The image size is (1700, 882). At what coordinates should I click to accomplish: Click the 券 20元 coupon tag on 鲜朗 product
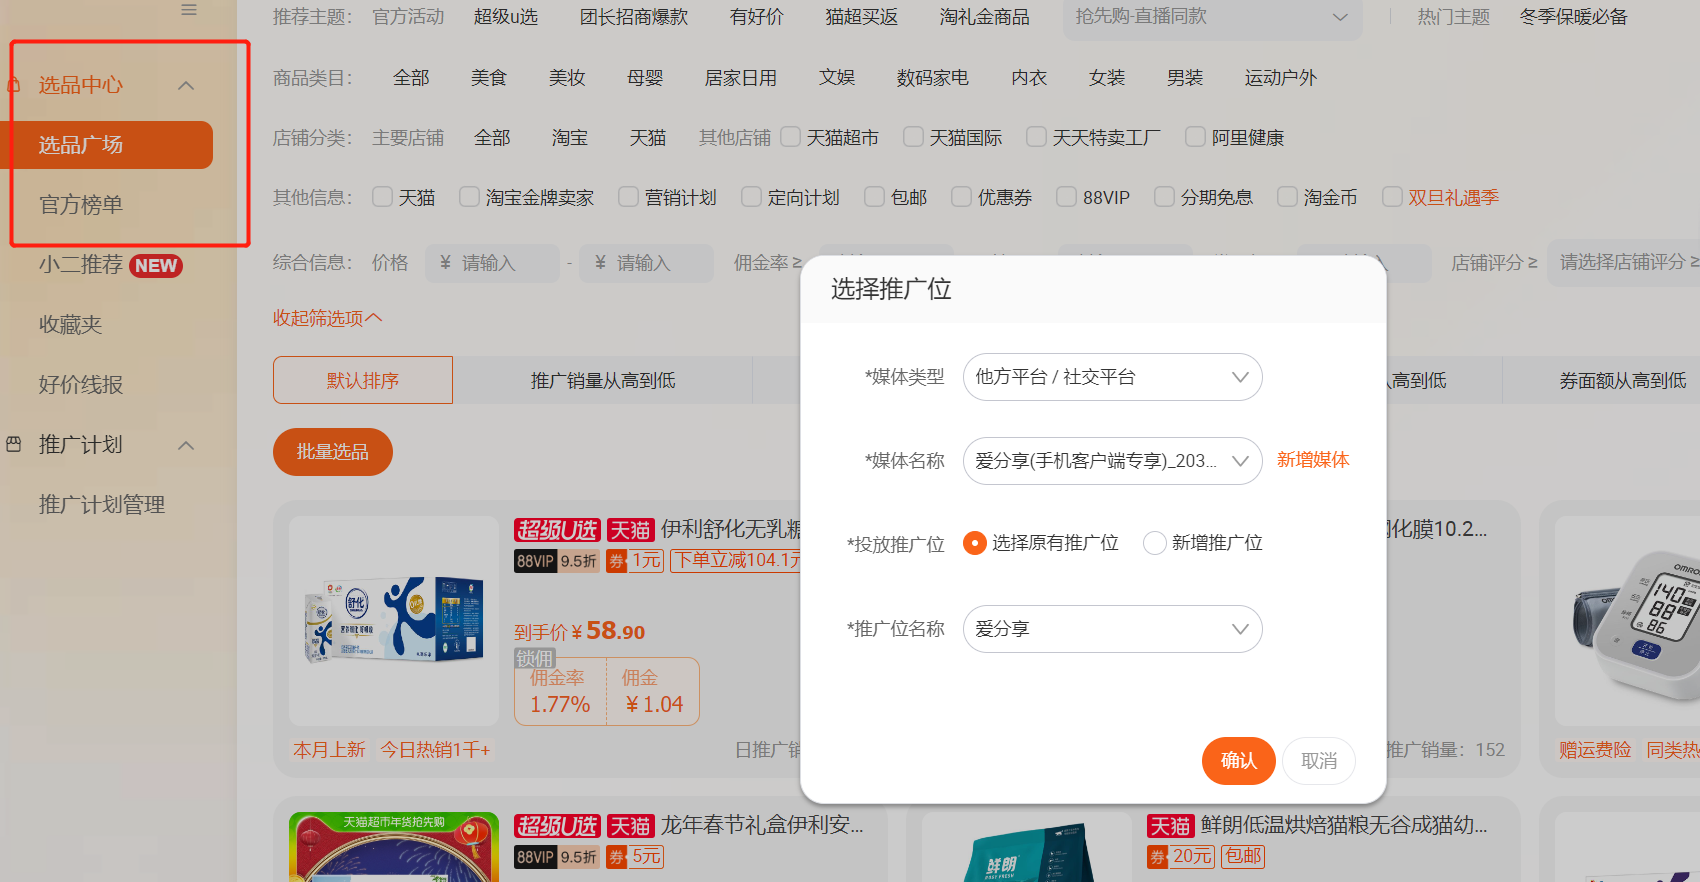1180,857
